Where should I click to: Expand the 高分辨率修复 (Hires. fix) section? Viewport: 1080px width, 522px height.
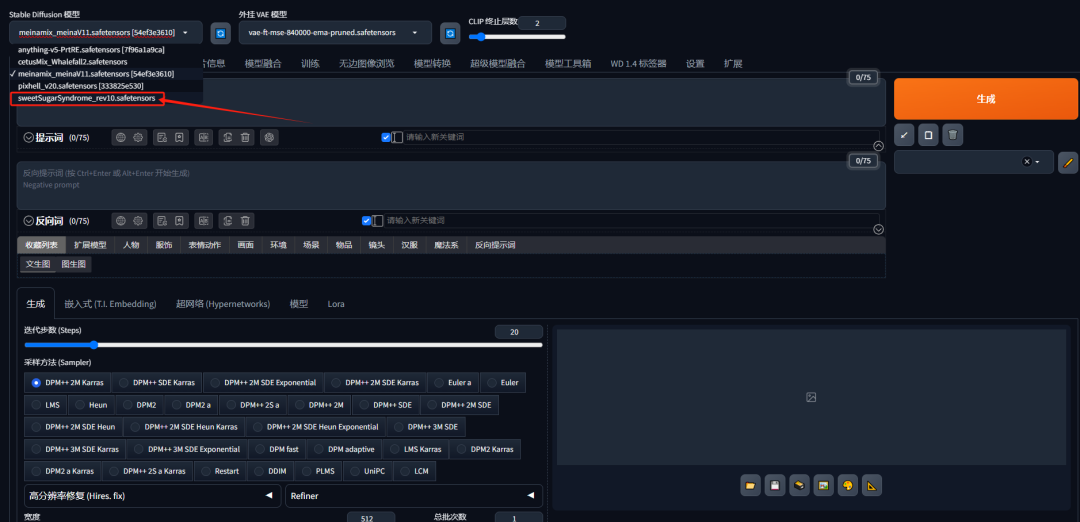(x=152, y=496)
